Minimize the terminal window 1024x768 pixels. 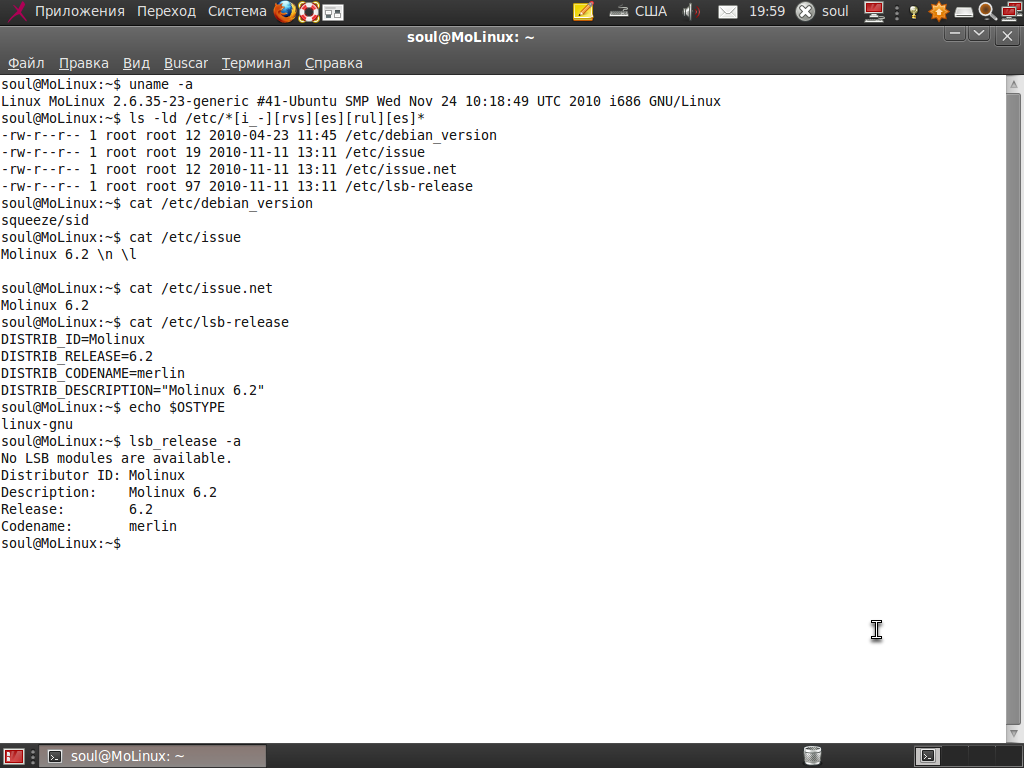click(955, 34)
